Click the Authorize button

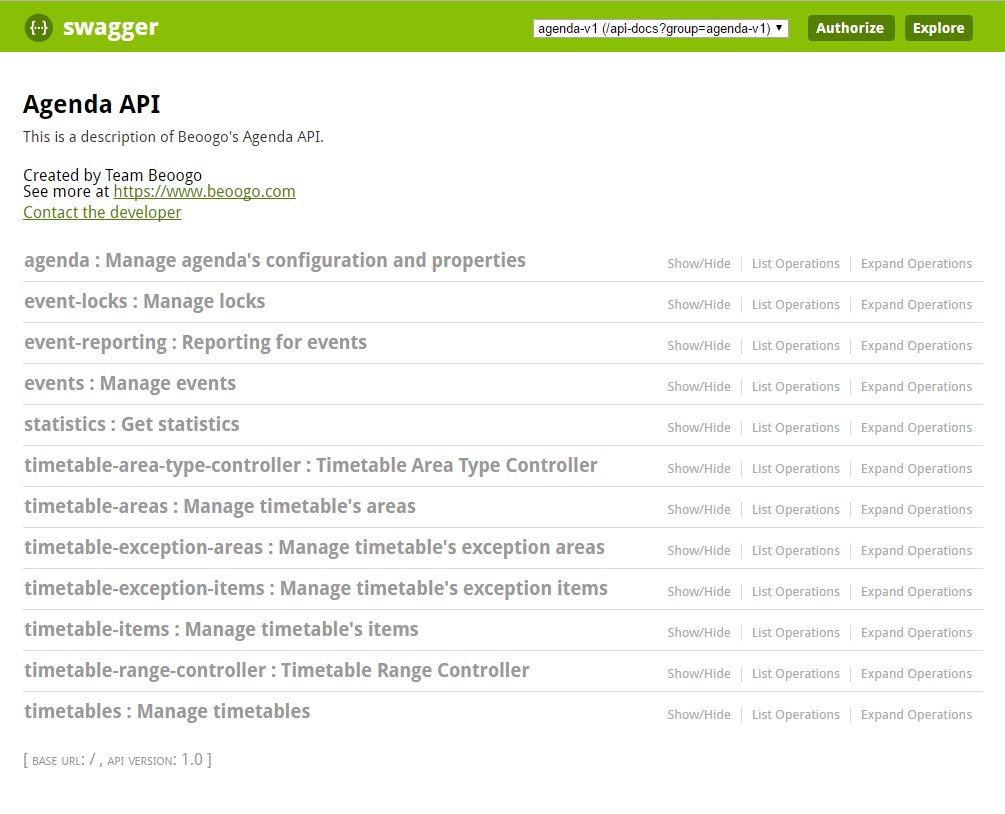tap(851, 28)
